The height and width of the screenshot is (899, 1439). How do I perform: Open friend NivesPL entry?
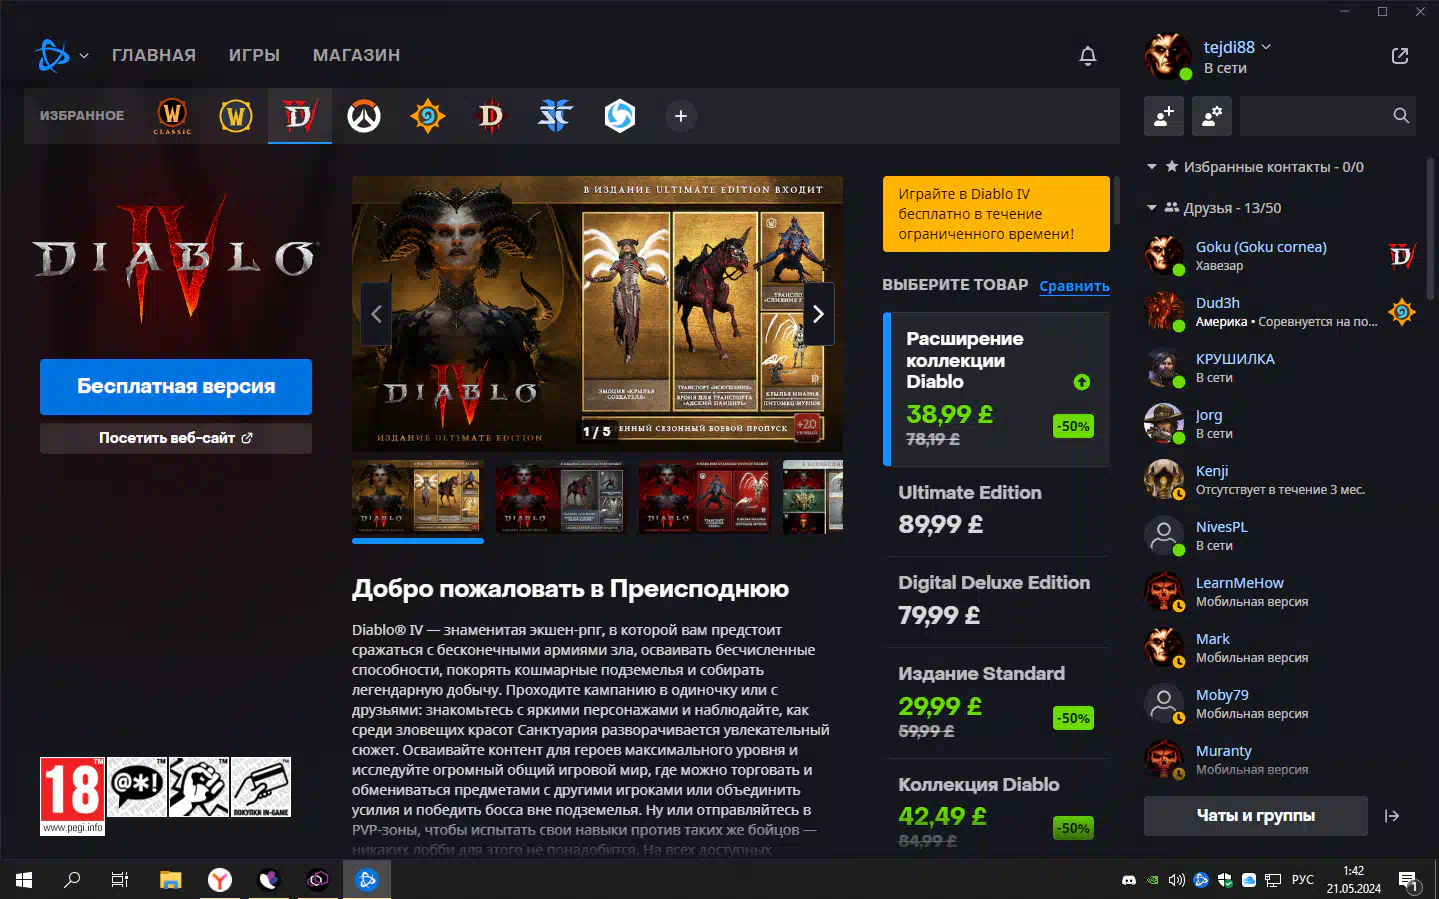[x=1282, y=536]
